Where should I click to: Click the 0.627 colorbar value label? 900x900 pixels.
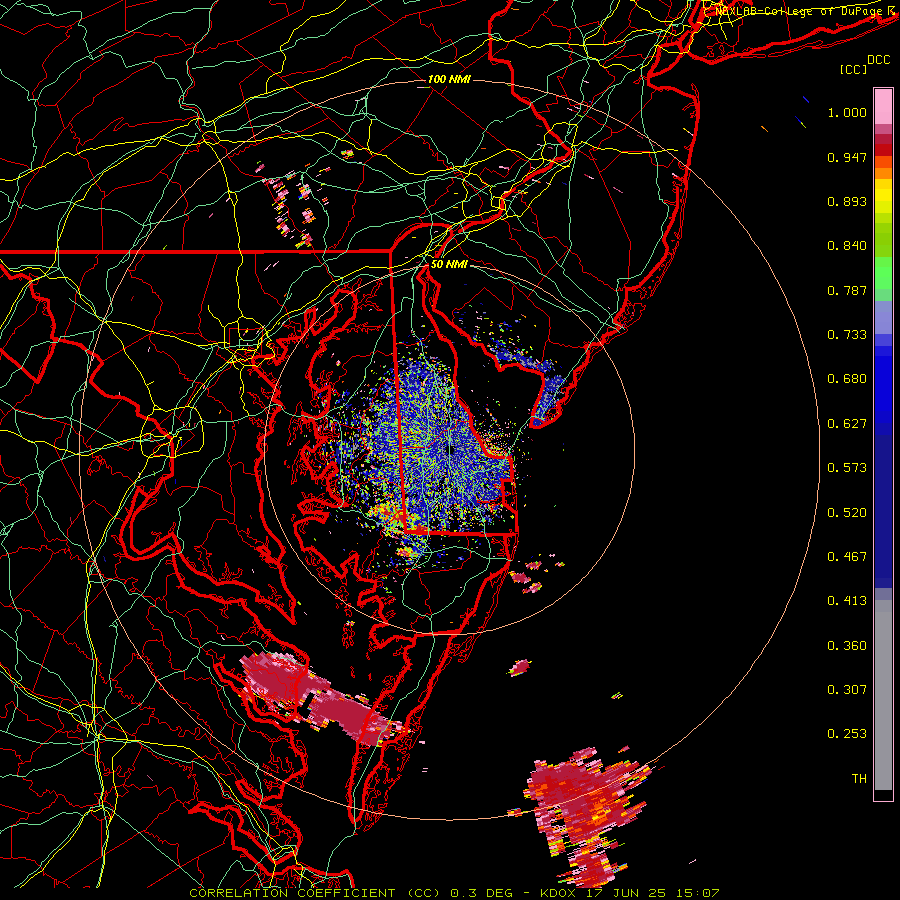pyautogui.click(x=847, y=424)
